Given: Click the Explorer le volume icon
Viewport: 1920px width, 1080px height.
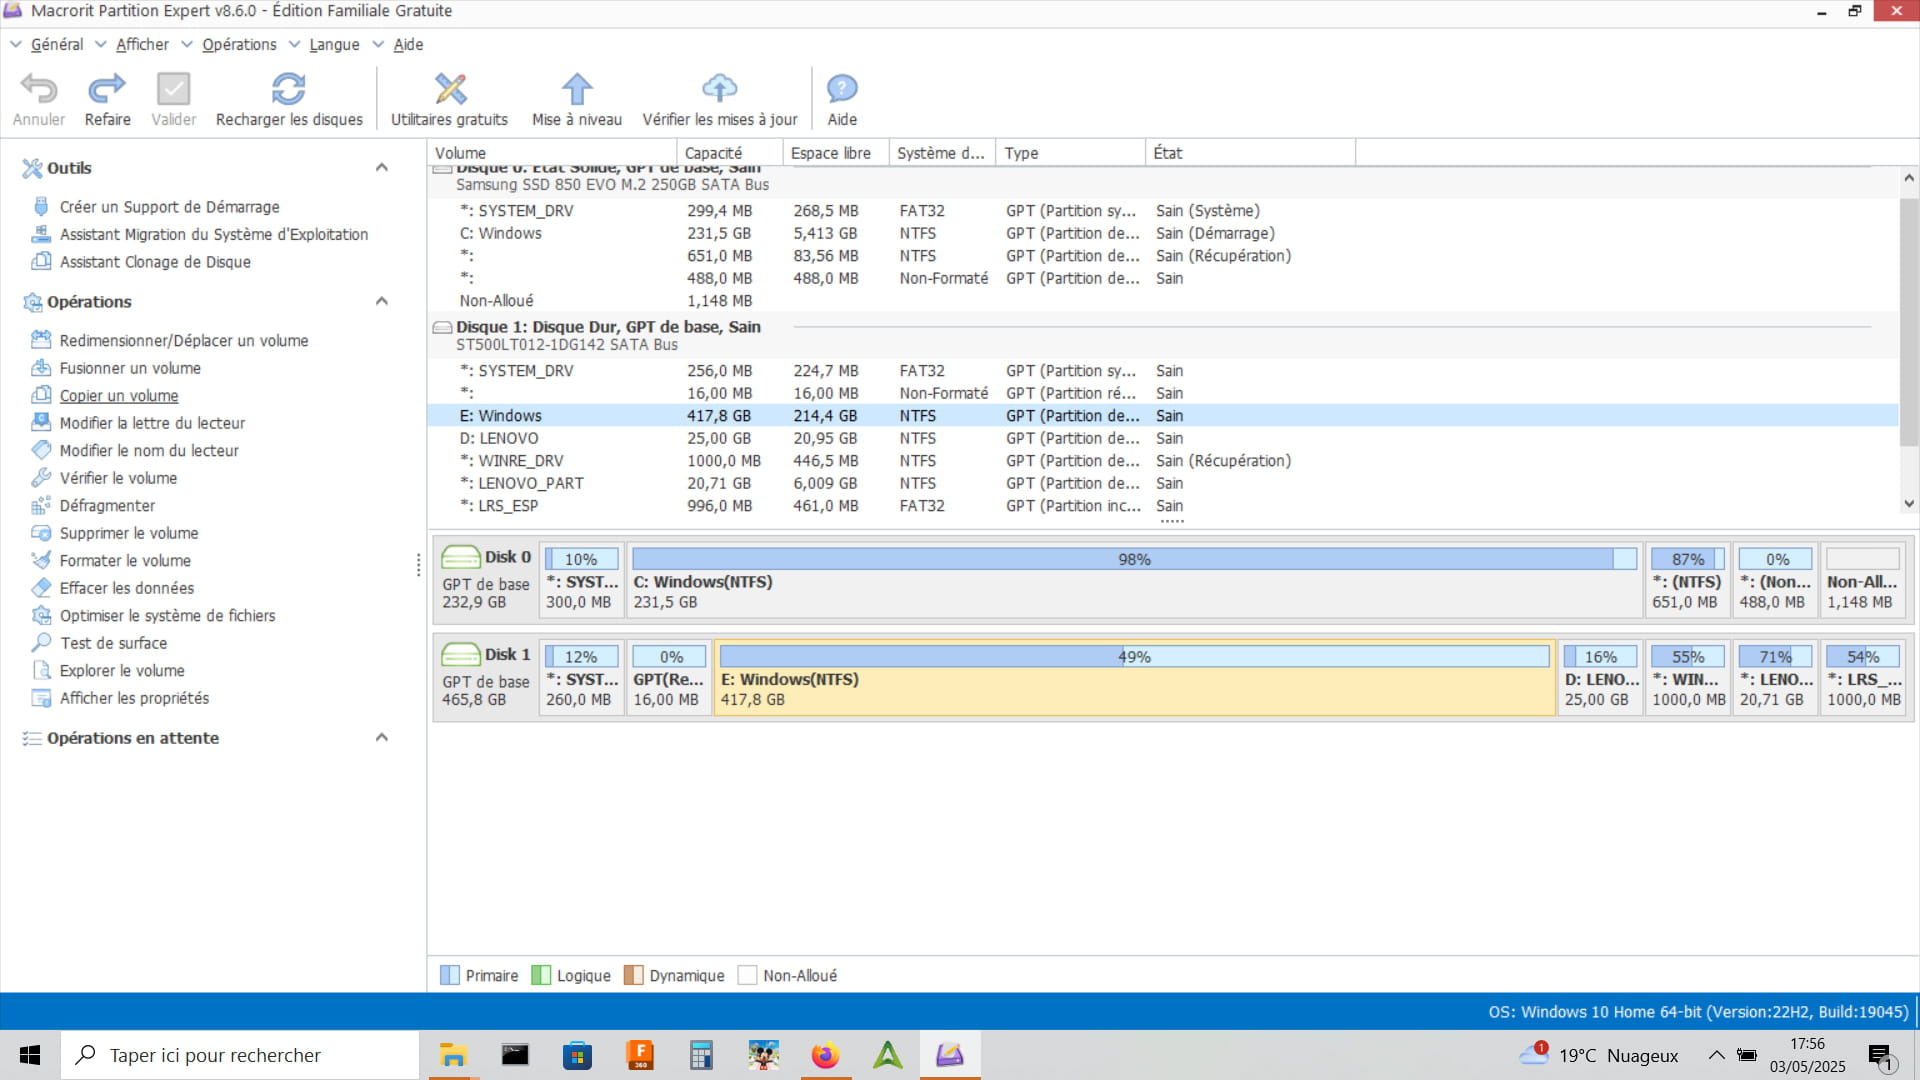Looking at the screenshot, I should click(x=41, y=670).
